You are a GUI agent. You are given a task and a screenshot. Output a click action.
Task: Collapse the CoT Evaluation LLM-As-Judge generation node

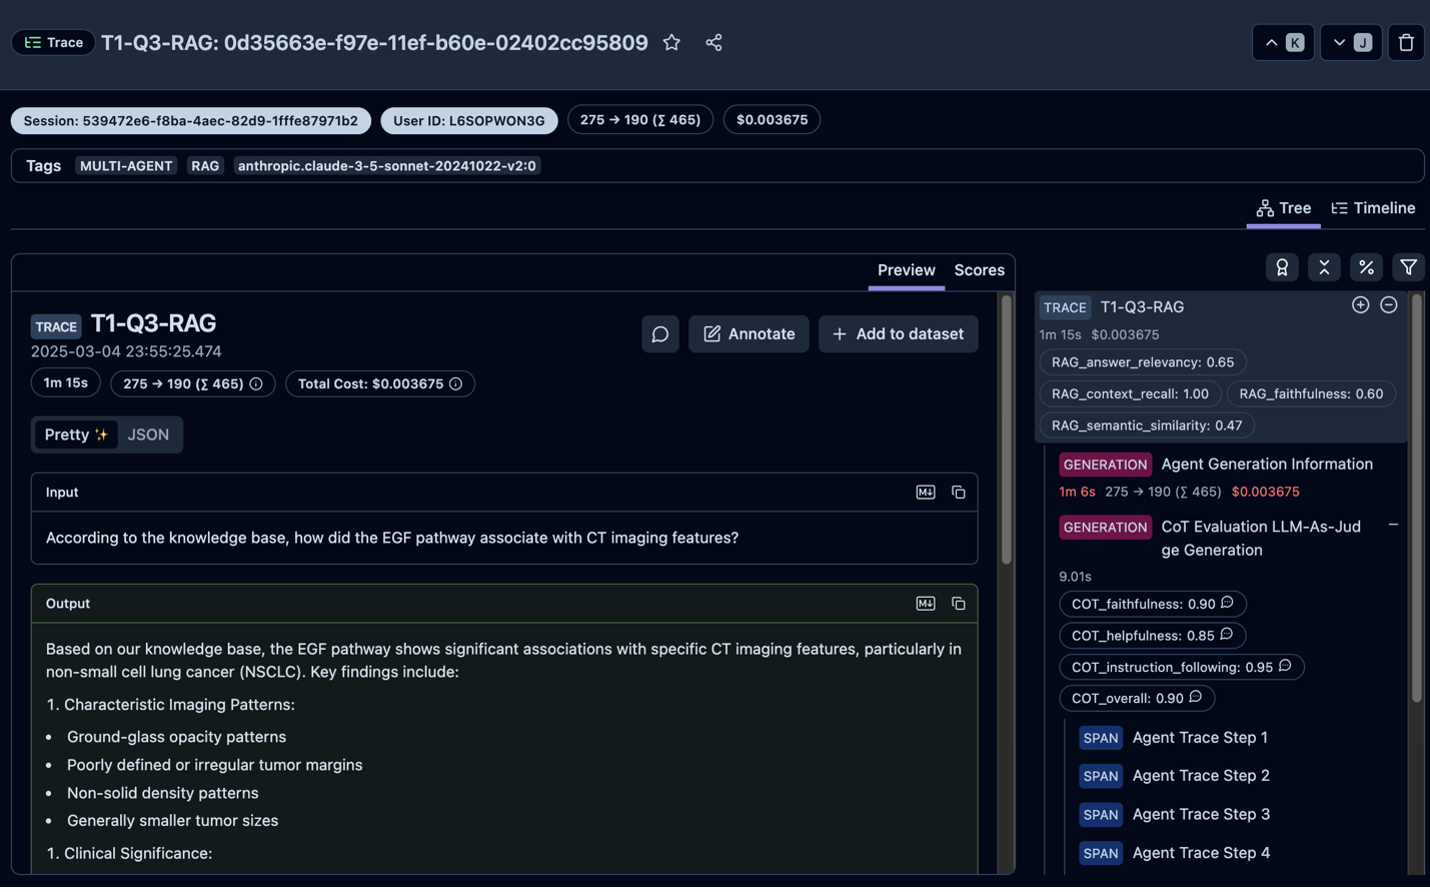point(1393,525)
